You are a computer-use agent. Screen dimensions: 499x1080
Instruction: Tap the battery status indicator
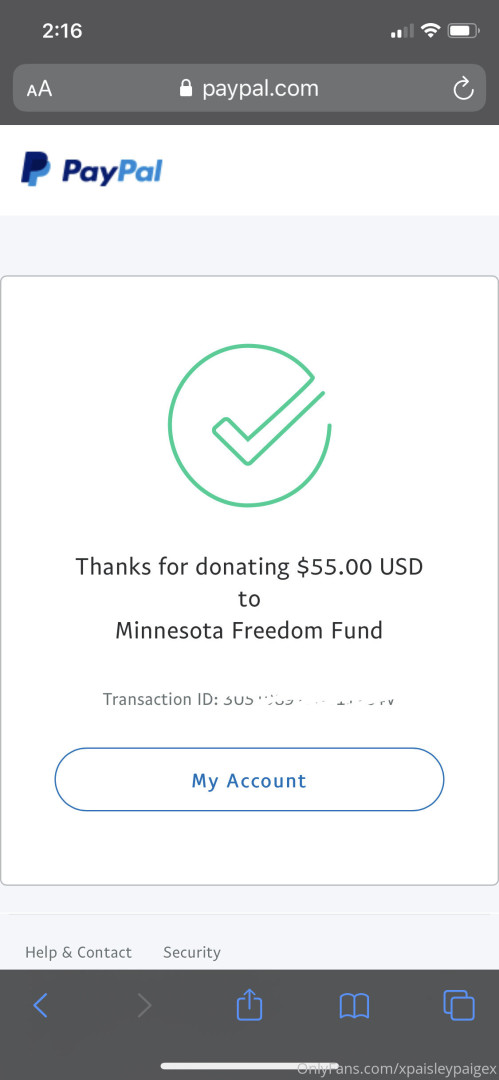pyautogui.click(x=463, y=30)
